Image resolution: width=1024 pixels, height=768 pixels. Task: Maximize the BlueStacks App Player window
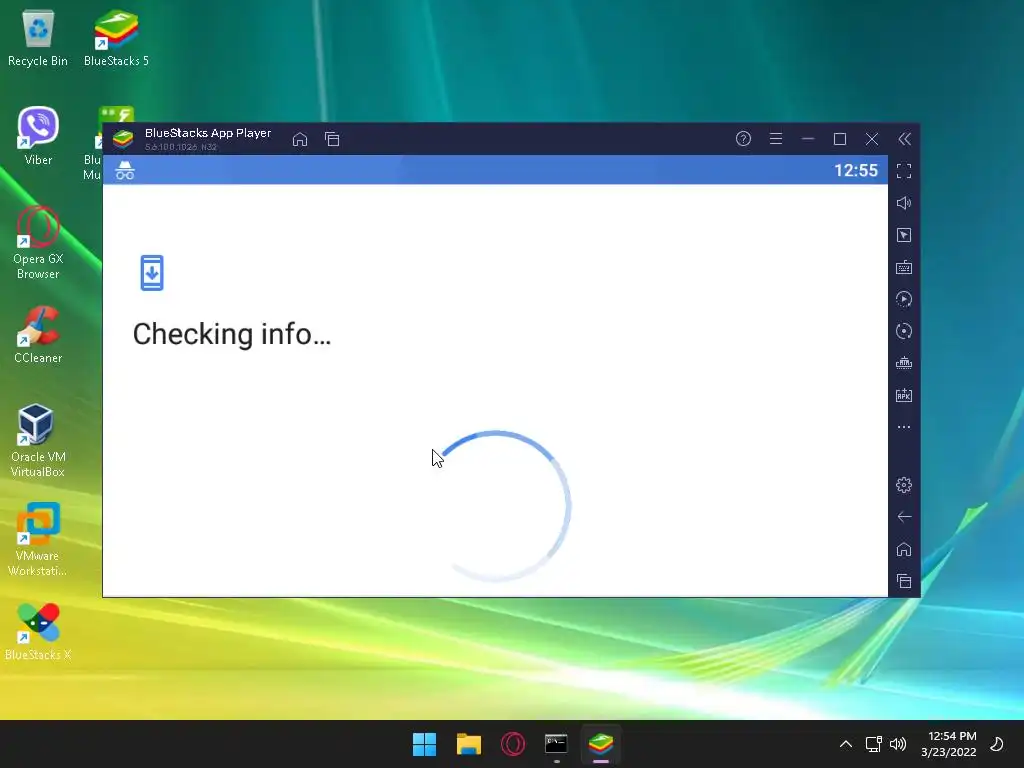840,139
